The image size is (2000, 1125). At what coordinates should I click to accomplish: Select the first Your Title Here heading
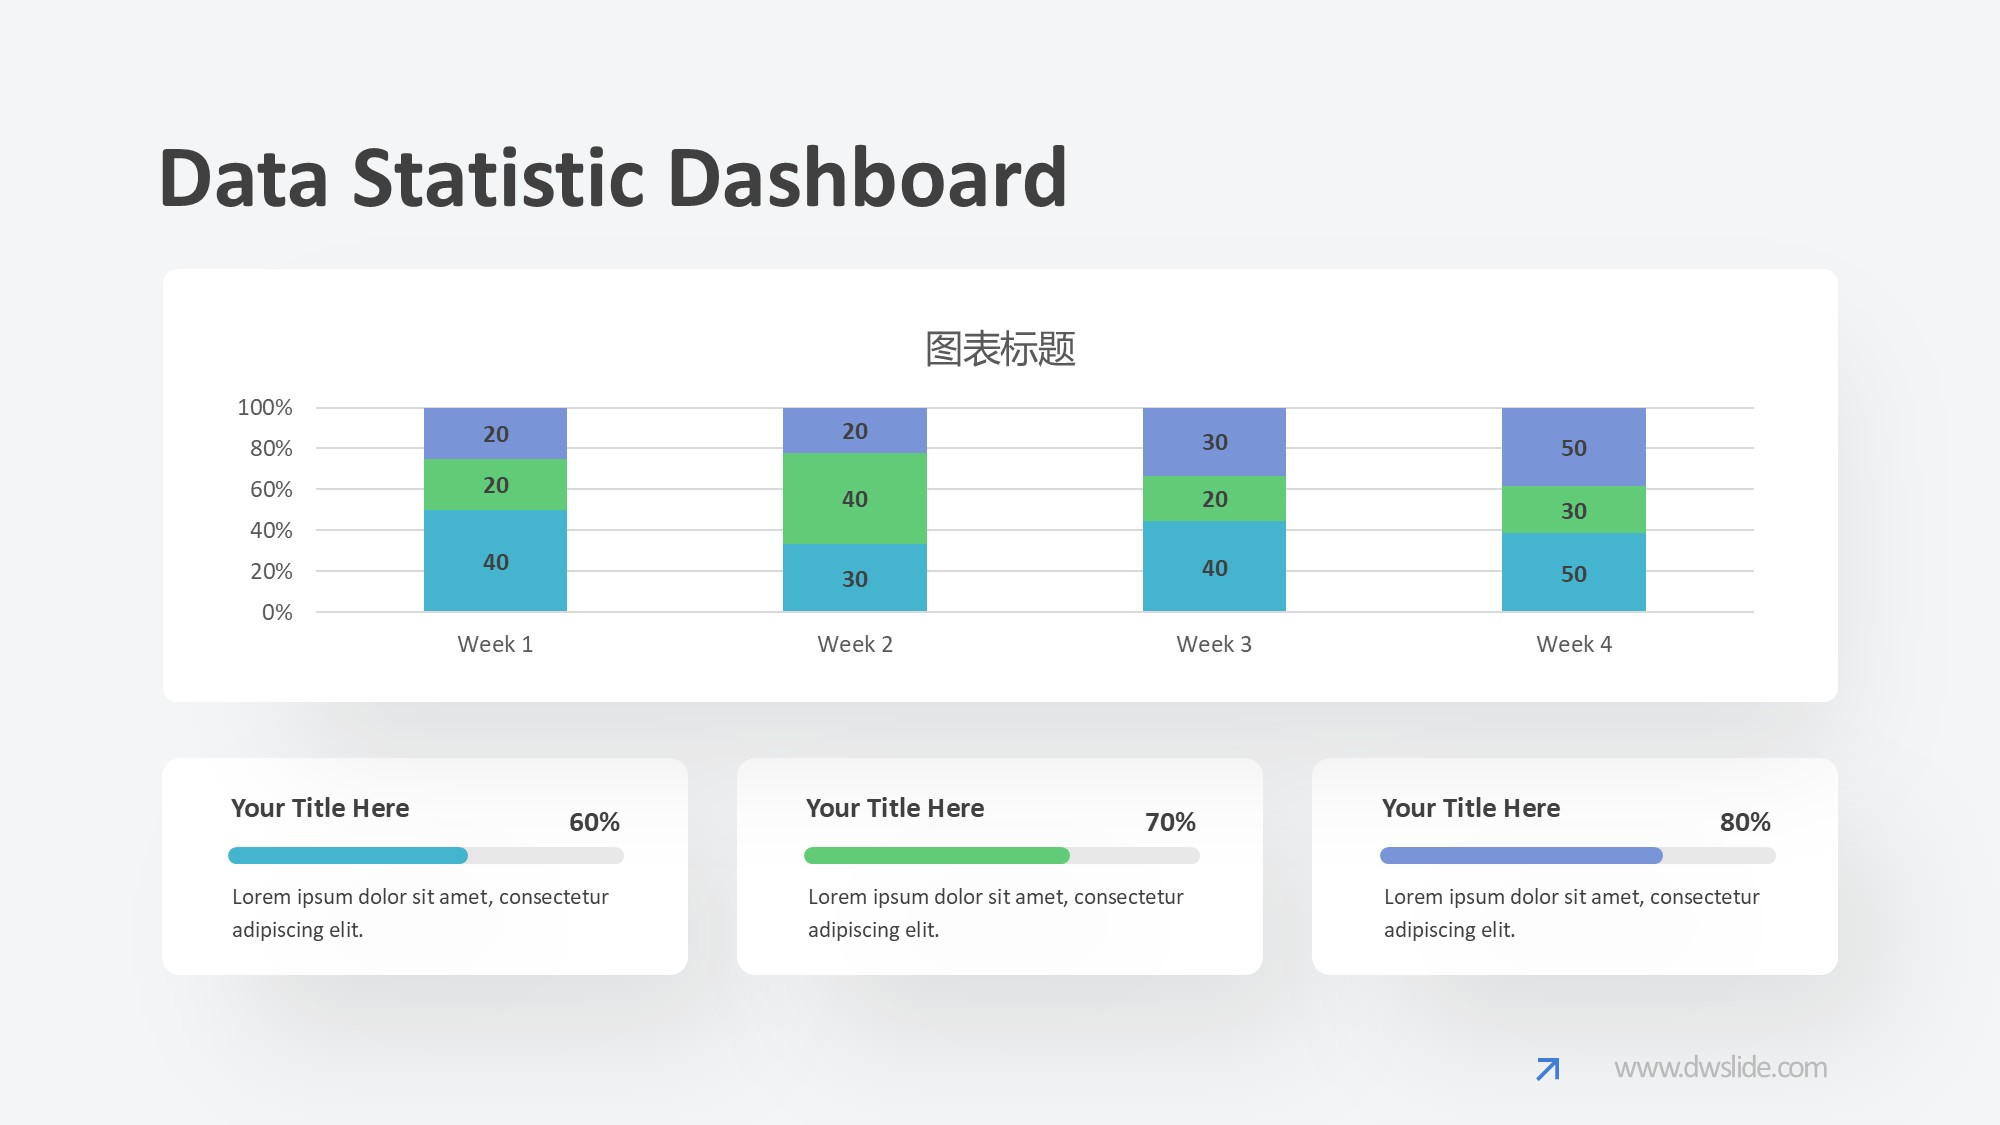pyautogui.click(x=320, y=808)
